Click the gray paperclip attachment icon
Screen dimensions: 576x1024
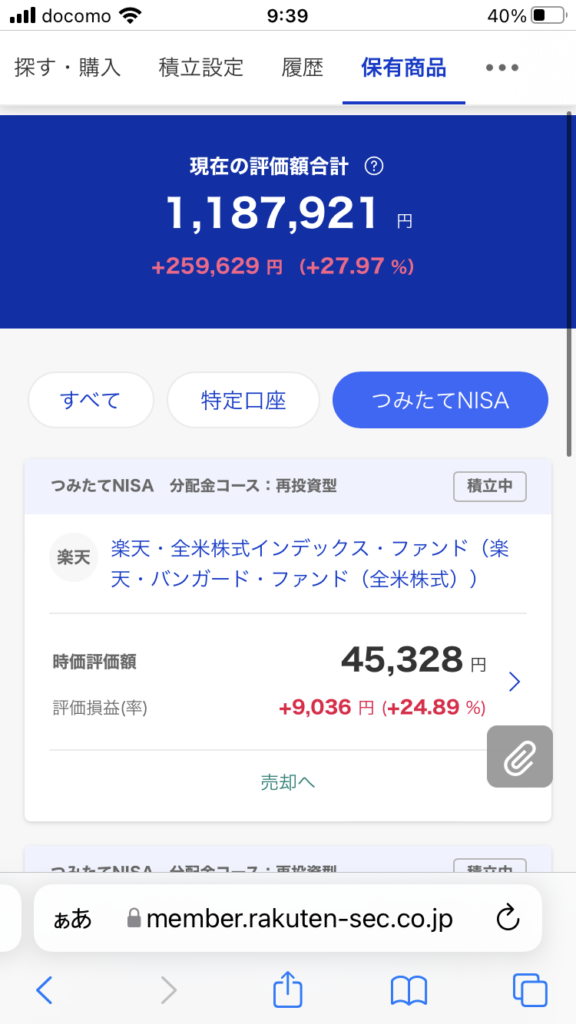tap(520, 756)
